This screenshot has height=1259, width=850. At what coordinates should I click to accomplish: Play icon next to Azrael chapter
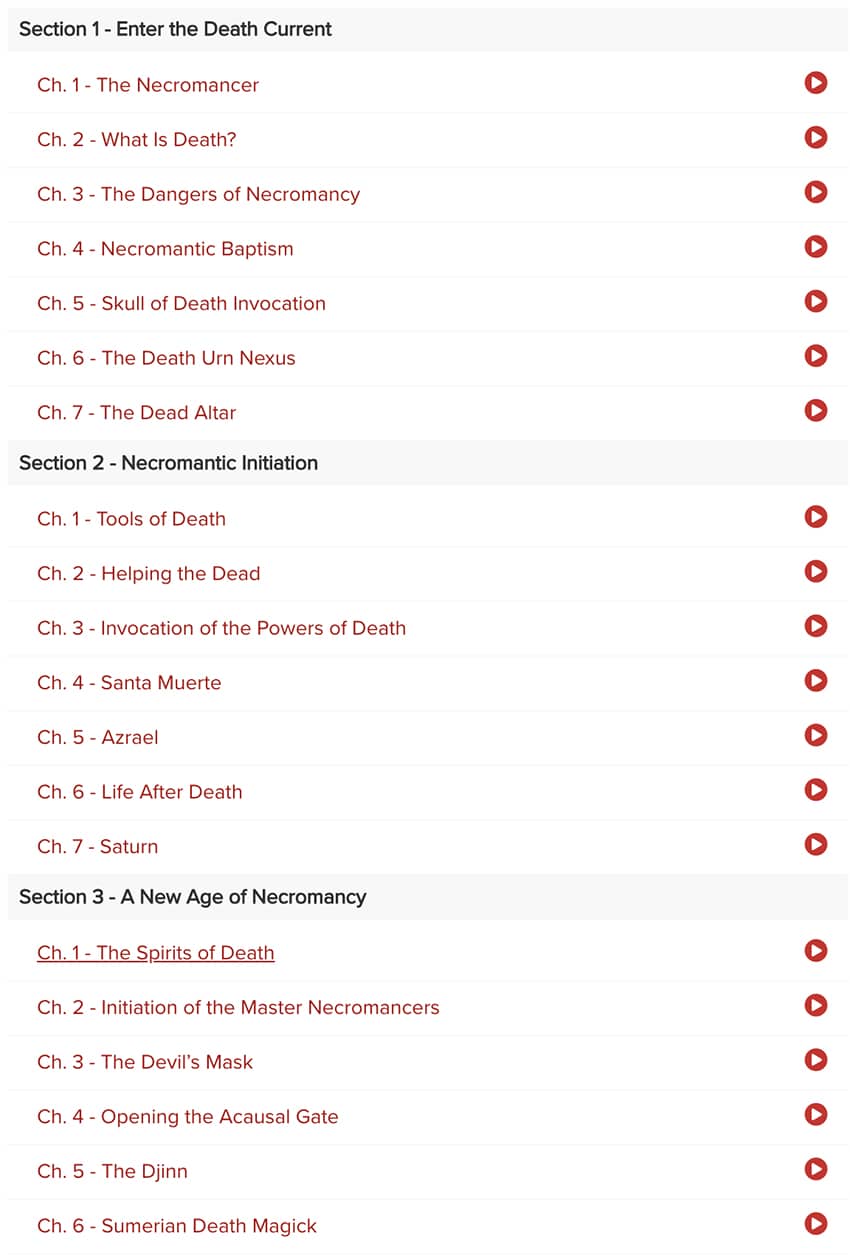(815, 735)
